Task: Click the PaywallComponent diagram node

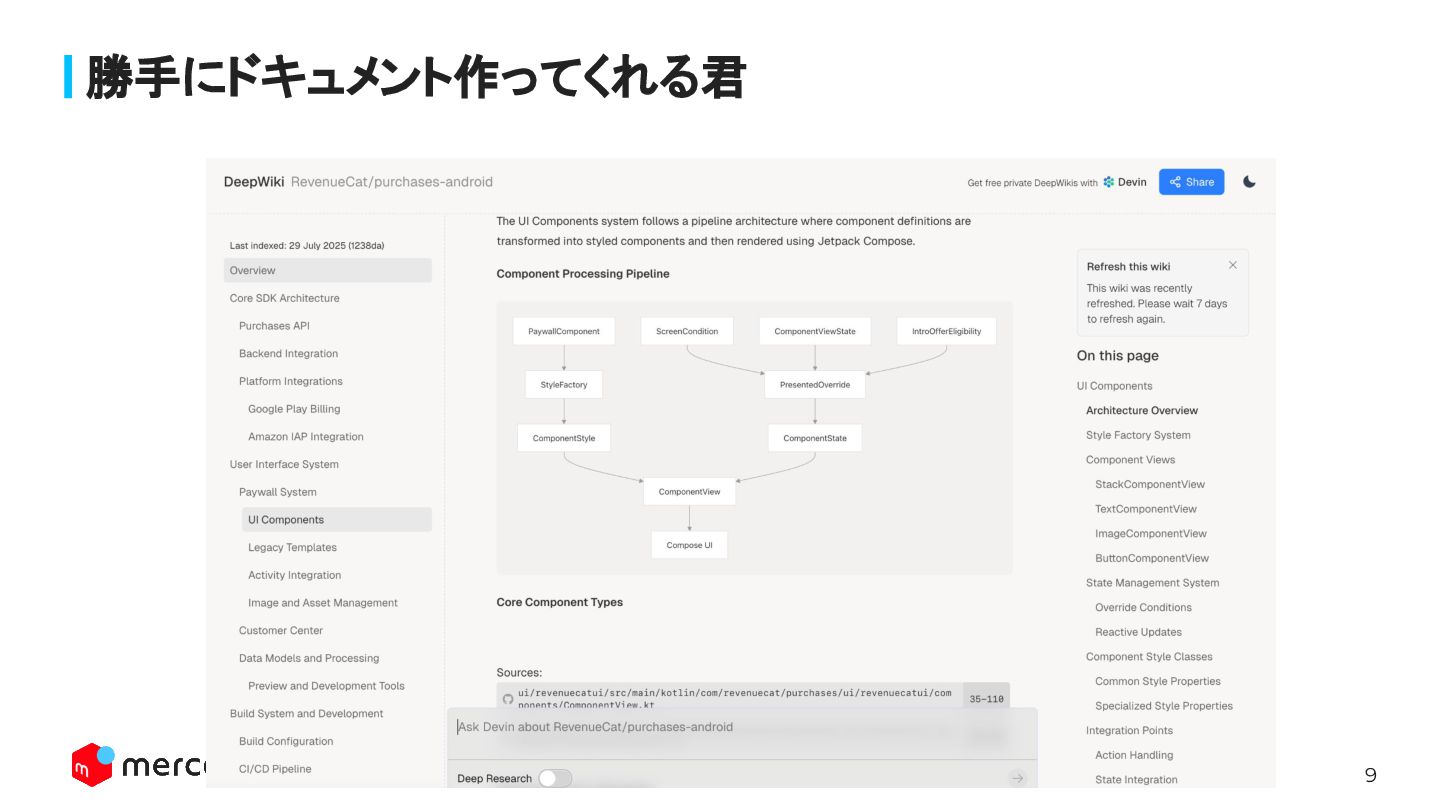Action: point(564,331)
